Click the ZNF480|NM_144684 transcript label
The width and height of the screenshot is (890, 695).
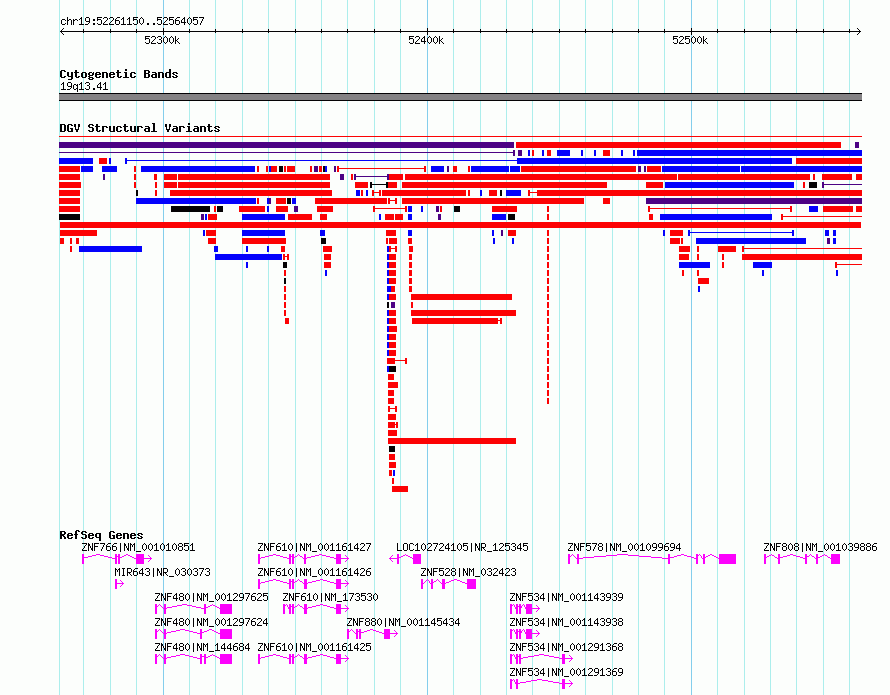202,647
